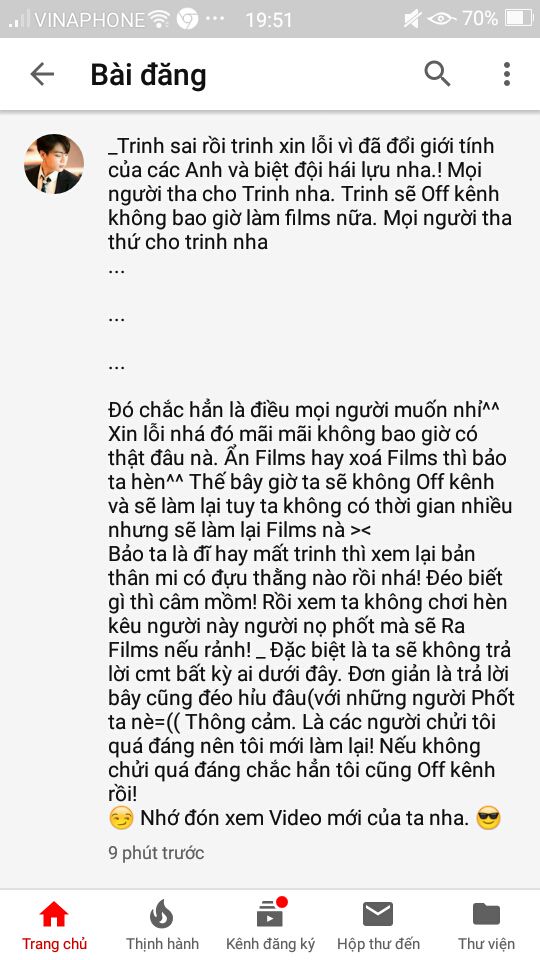The width and height of the screenshot is (540, 960).
Task: Open search with the magnifier icon
Action: (437, 74)
